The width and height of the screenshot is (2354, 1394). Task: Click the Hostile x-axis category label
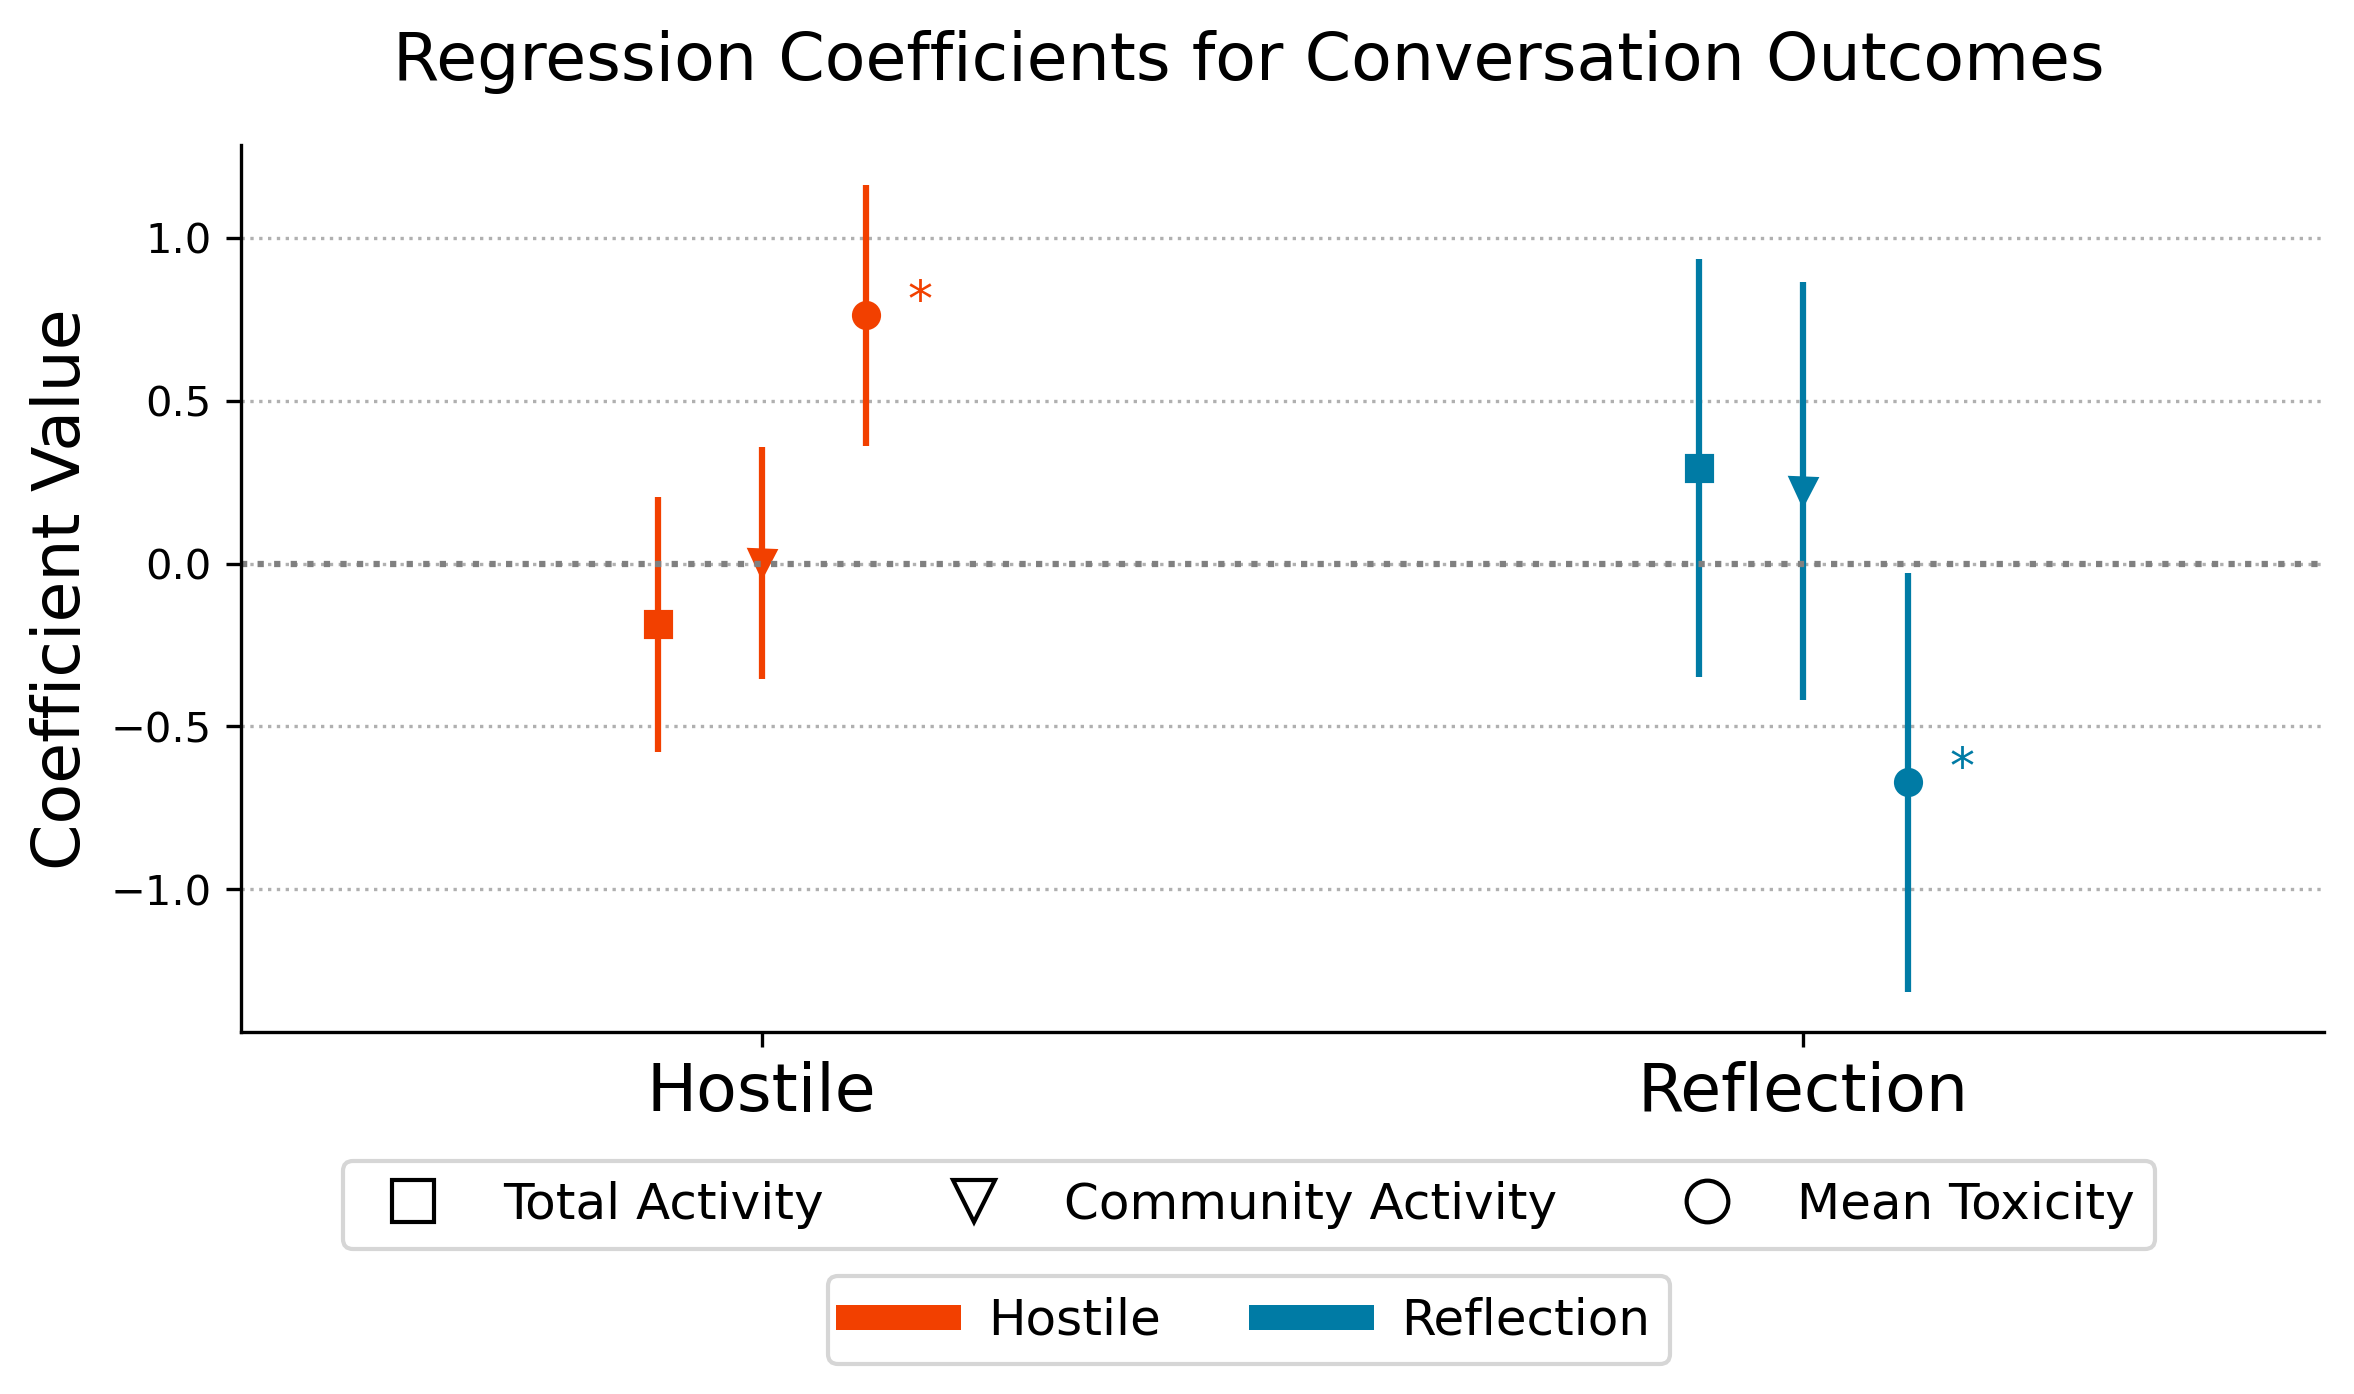click(761, 1089)
